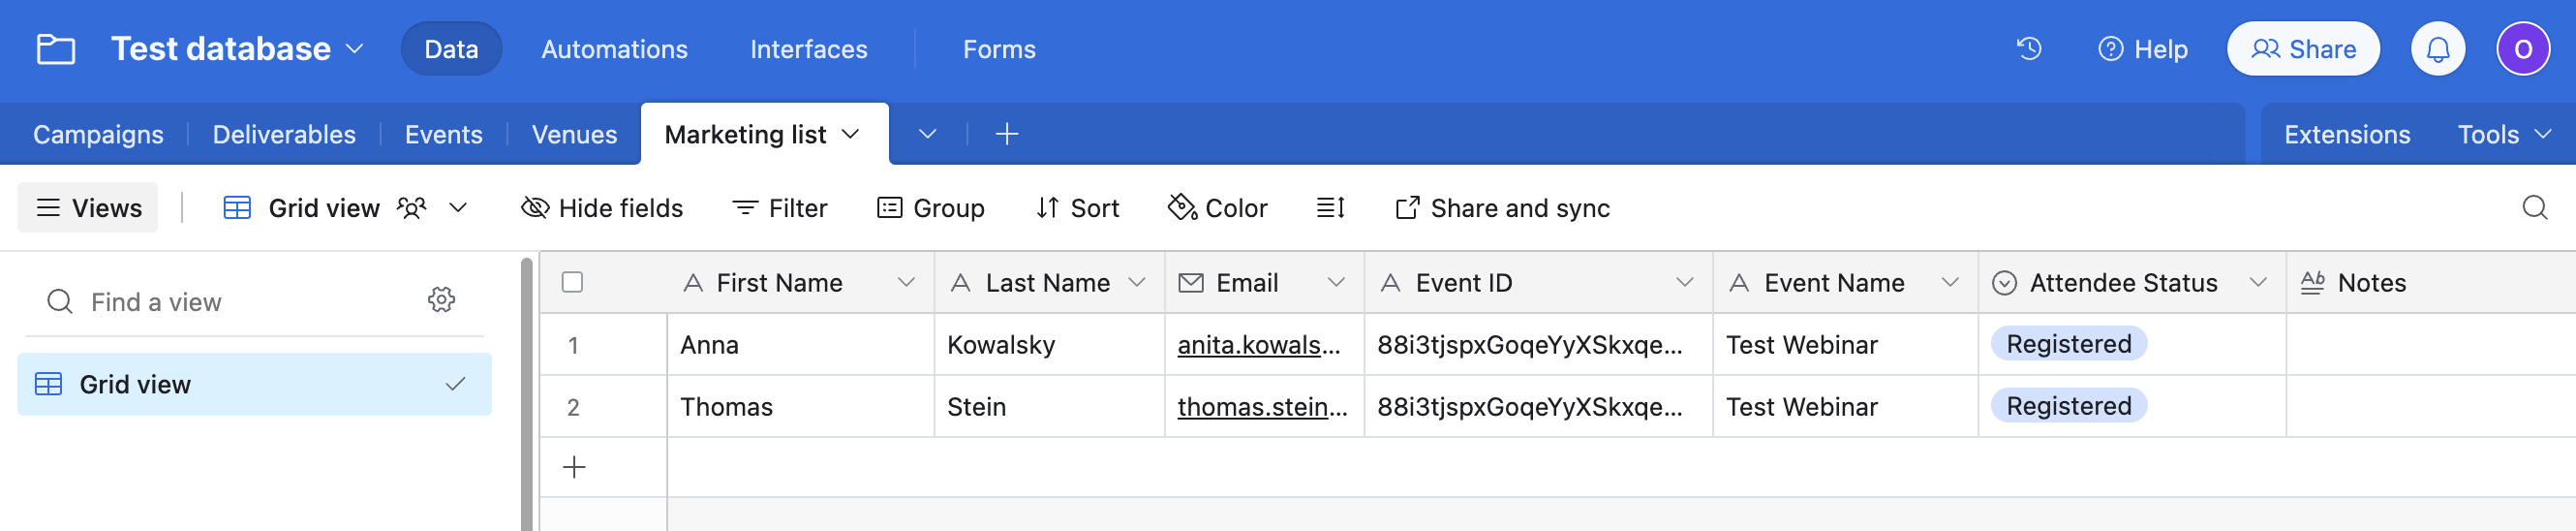Open Event ID column dropdown
The width and height of the screenshot is (2576, 531).
pos(1684,283)
